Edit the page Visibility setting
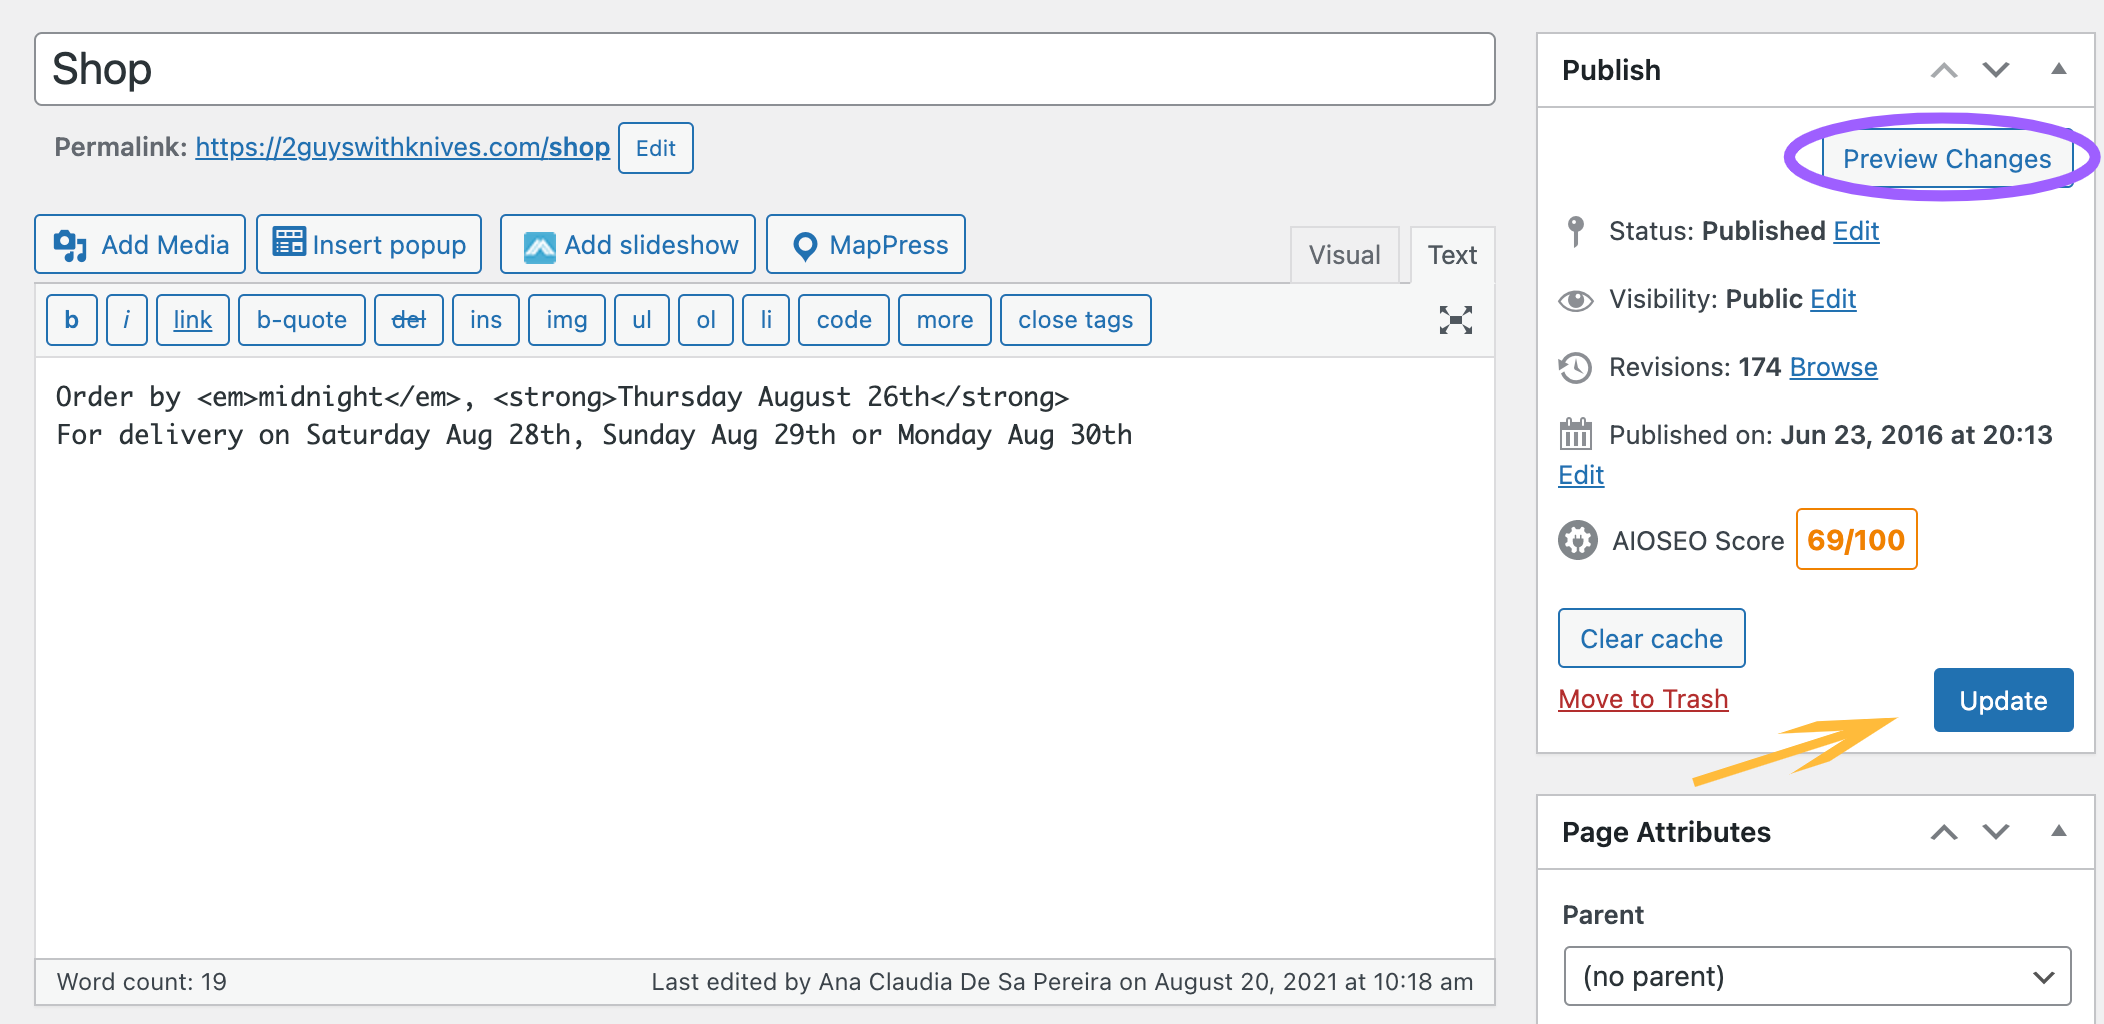 click(x=1832, y=299)
